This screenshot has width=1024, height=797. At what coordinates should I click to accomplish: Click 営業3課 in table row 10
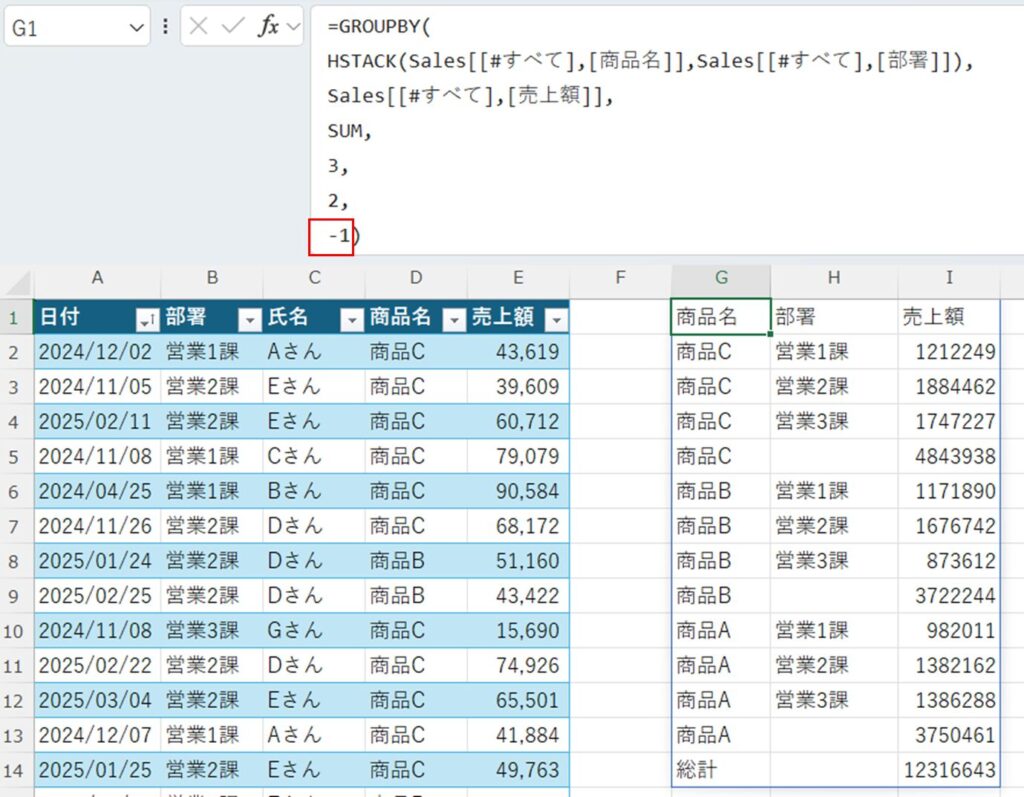click(212, 630)
